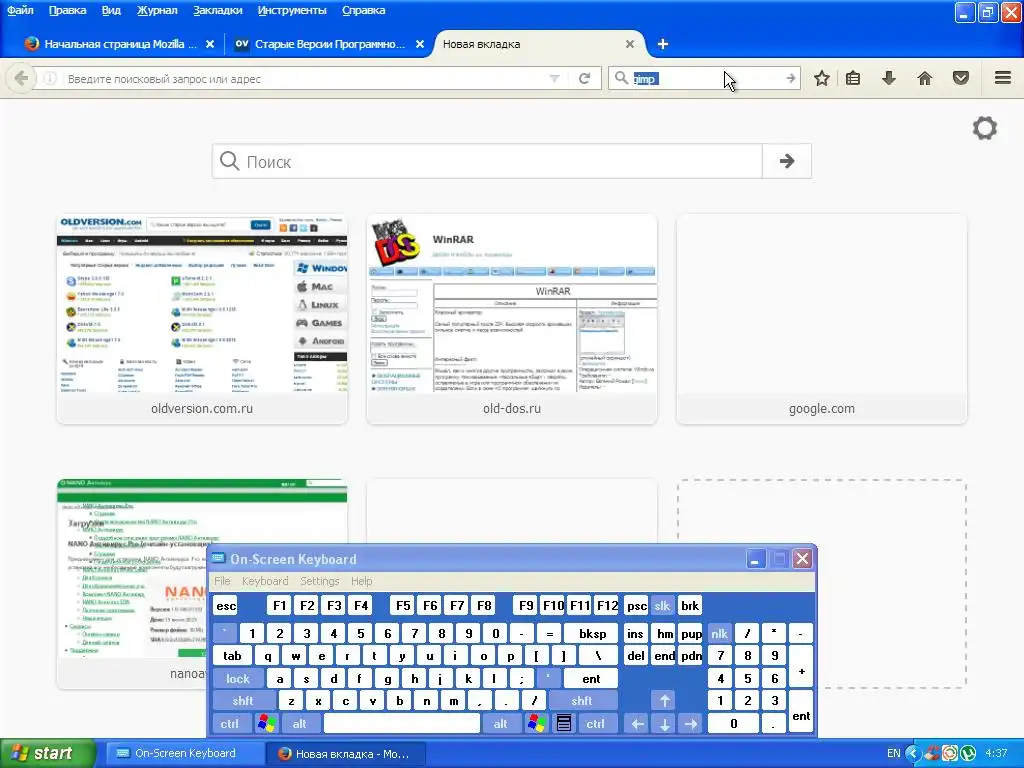The image size is (1024, 768).
Task: Click left Windows logo key
Action: (266, 724)
